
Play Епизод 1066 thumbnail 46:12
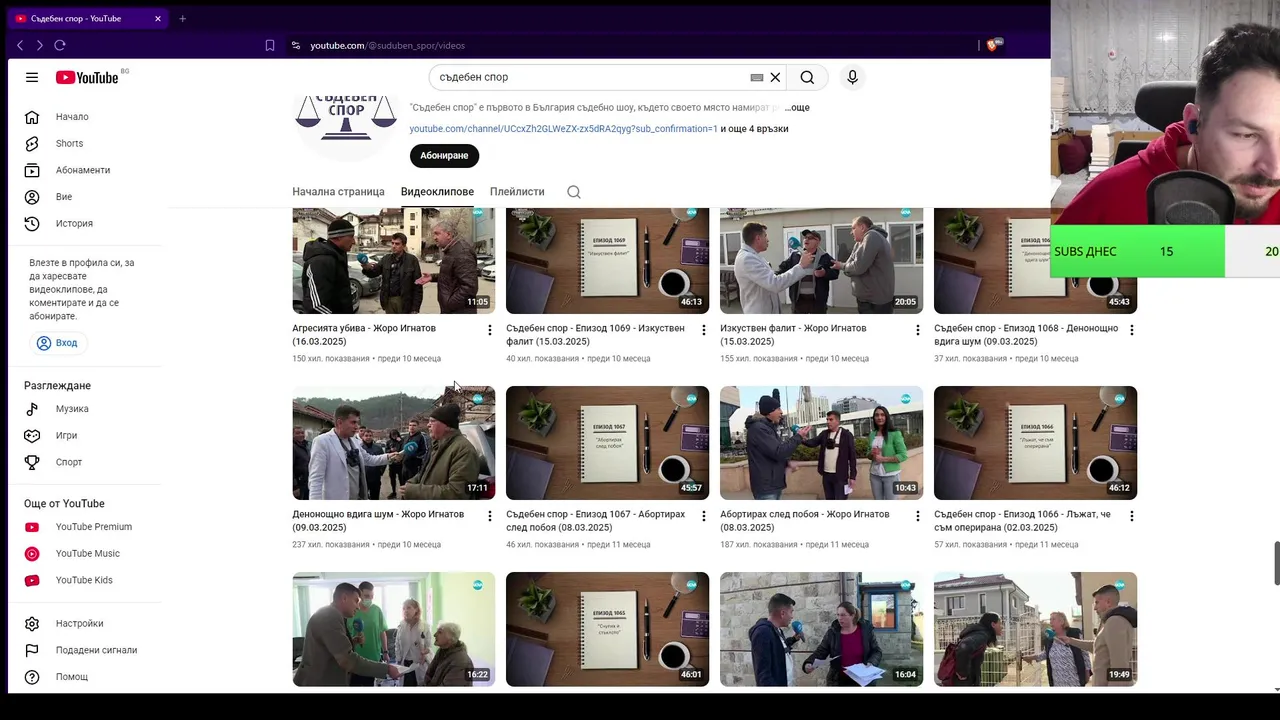1035,443
